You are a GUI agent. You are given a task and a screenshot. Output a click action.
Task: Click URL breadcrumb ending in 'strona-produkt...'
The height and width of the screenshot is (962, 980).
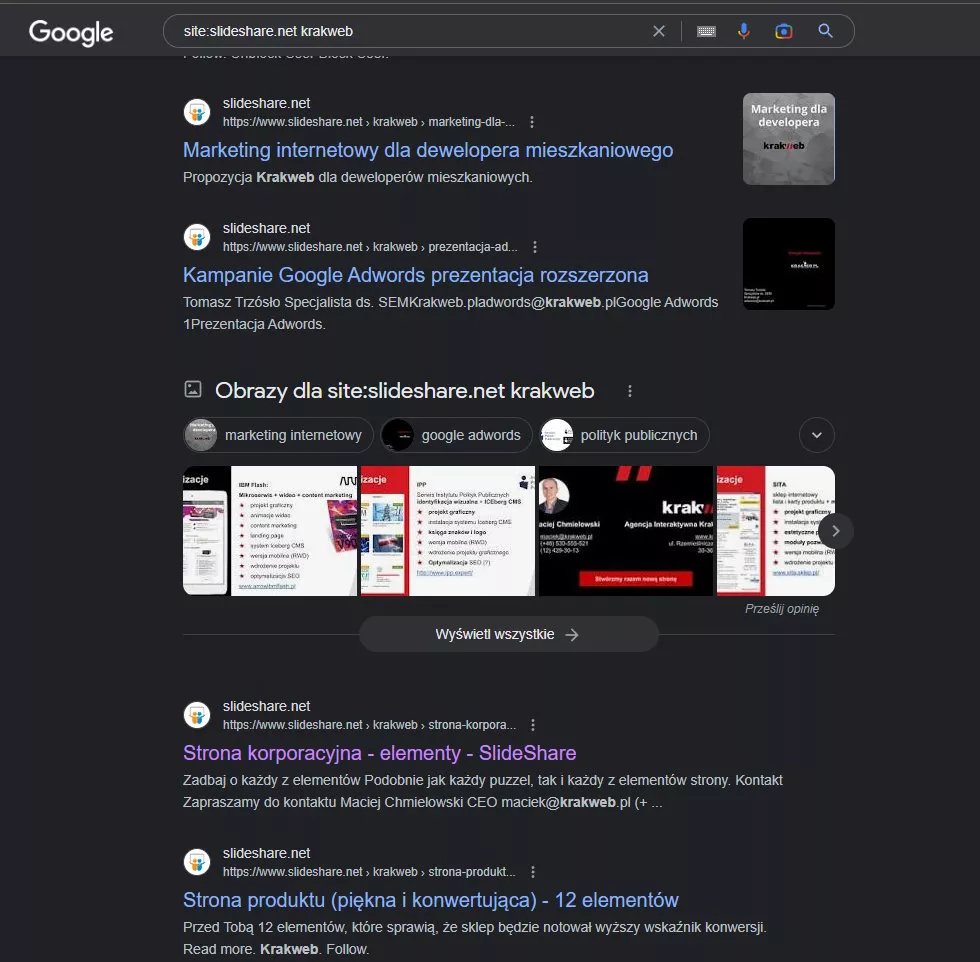(x=369, y=872)
